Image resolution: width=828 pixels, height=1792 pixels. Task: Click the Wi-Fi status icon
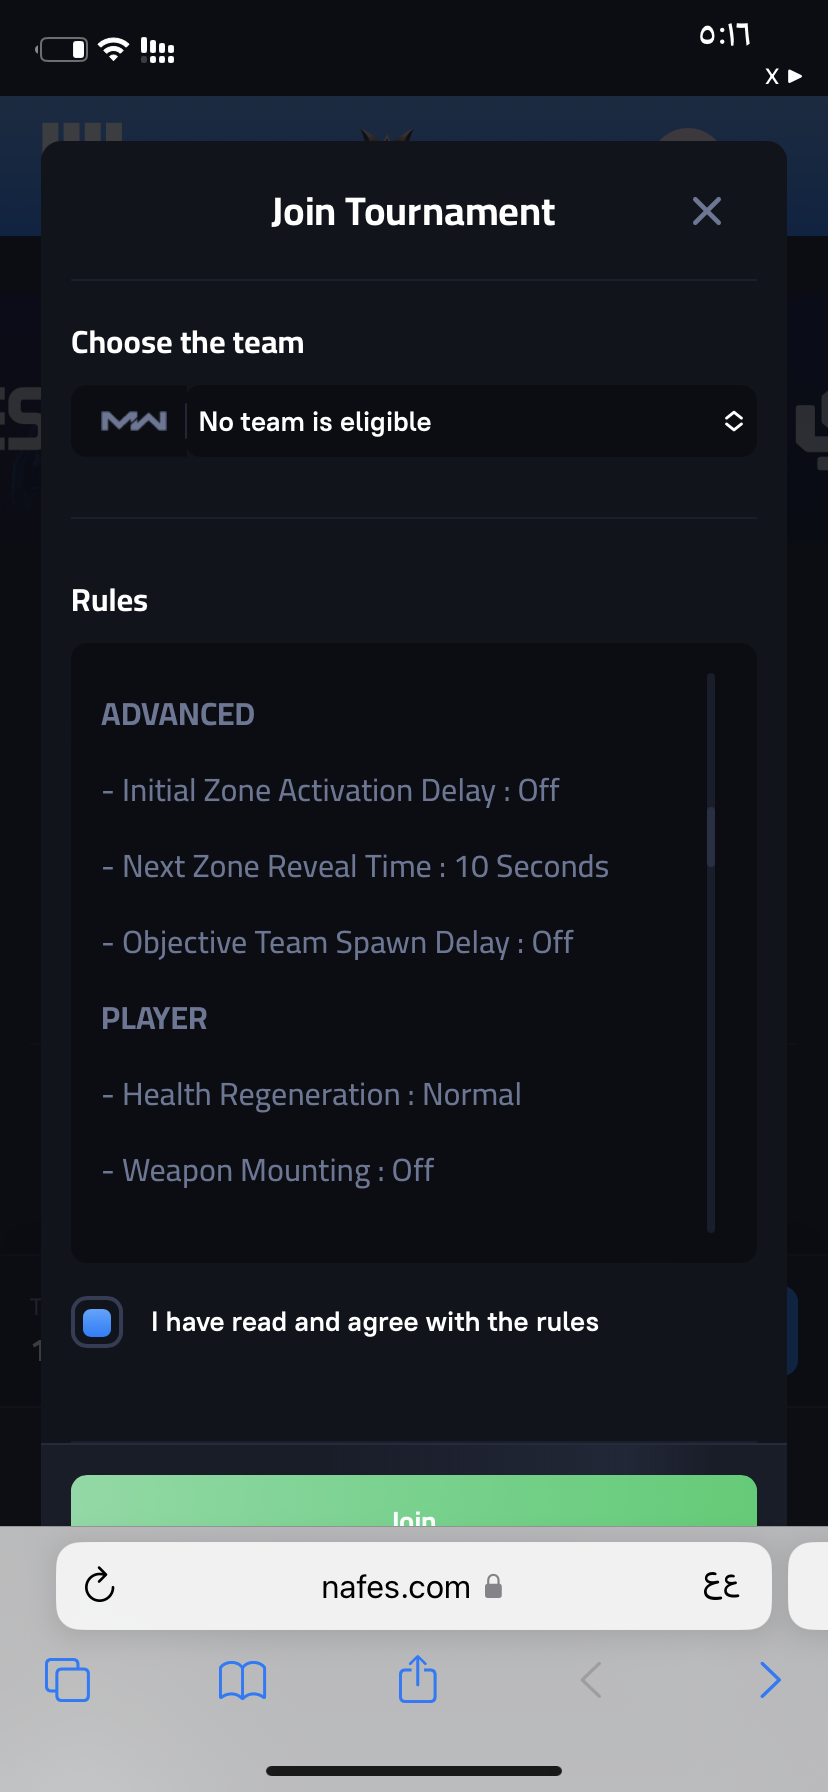coord(114,49)
